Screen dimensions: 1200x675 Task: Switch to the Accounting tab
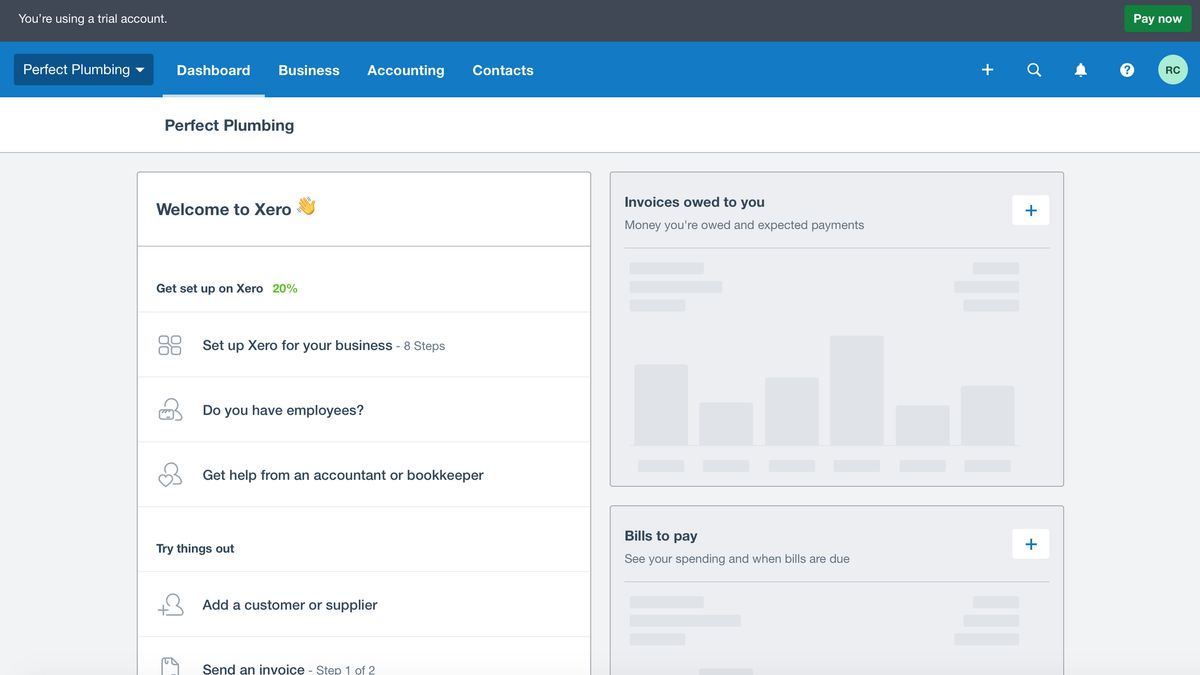[405, 69]
